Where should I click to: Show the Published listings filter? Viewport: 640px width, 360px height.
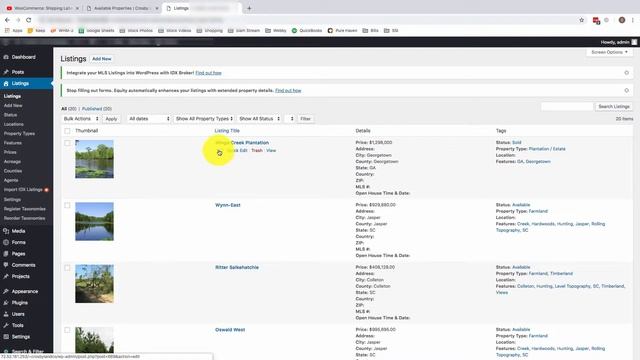(x=97, y=109)
